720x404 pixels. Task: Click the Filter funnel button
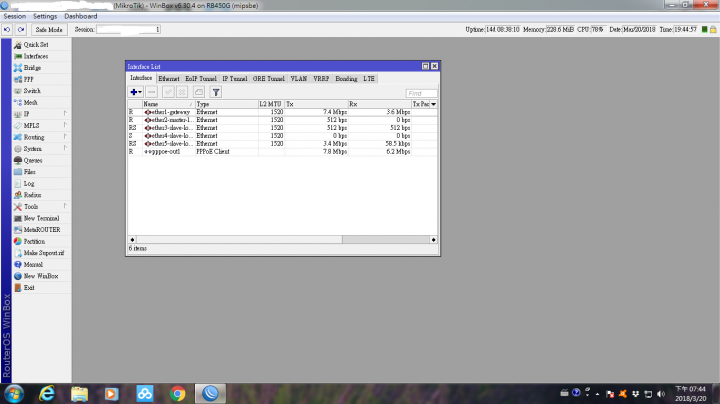tap(216, 92)
